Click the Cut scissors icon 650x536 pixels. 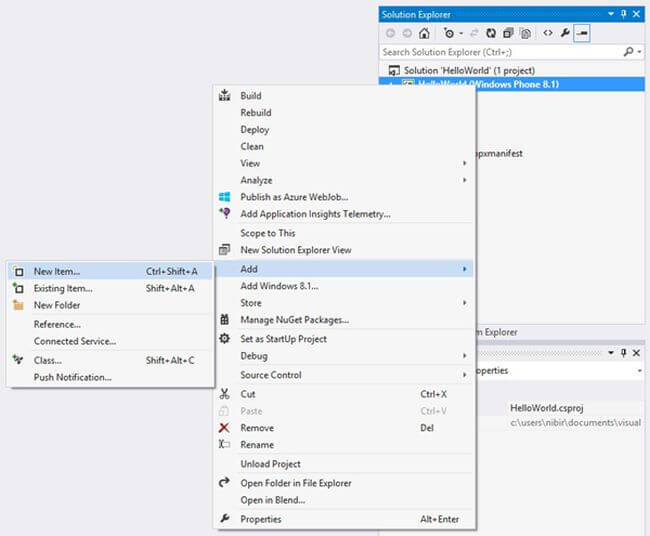pos(224,394)
